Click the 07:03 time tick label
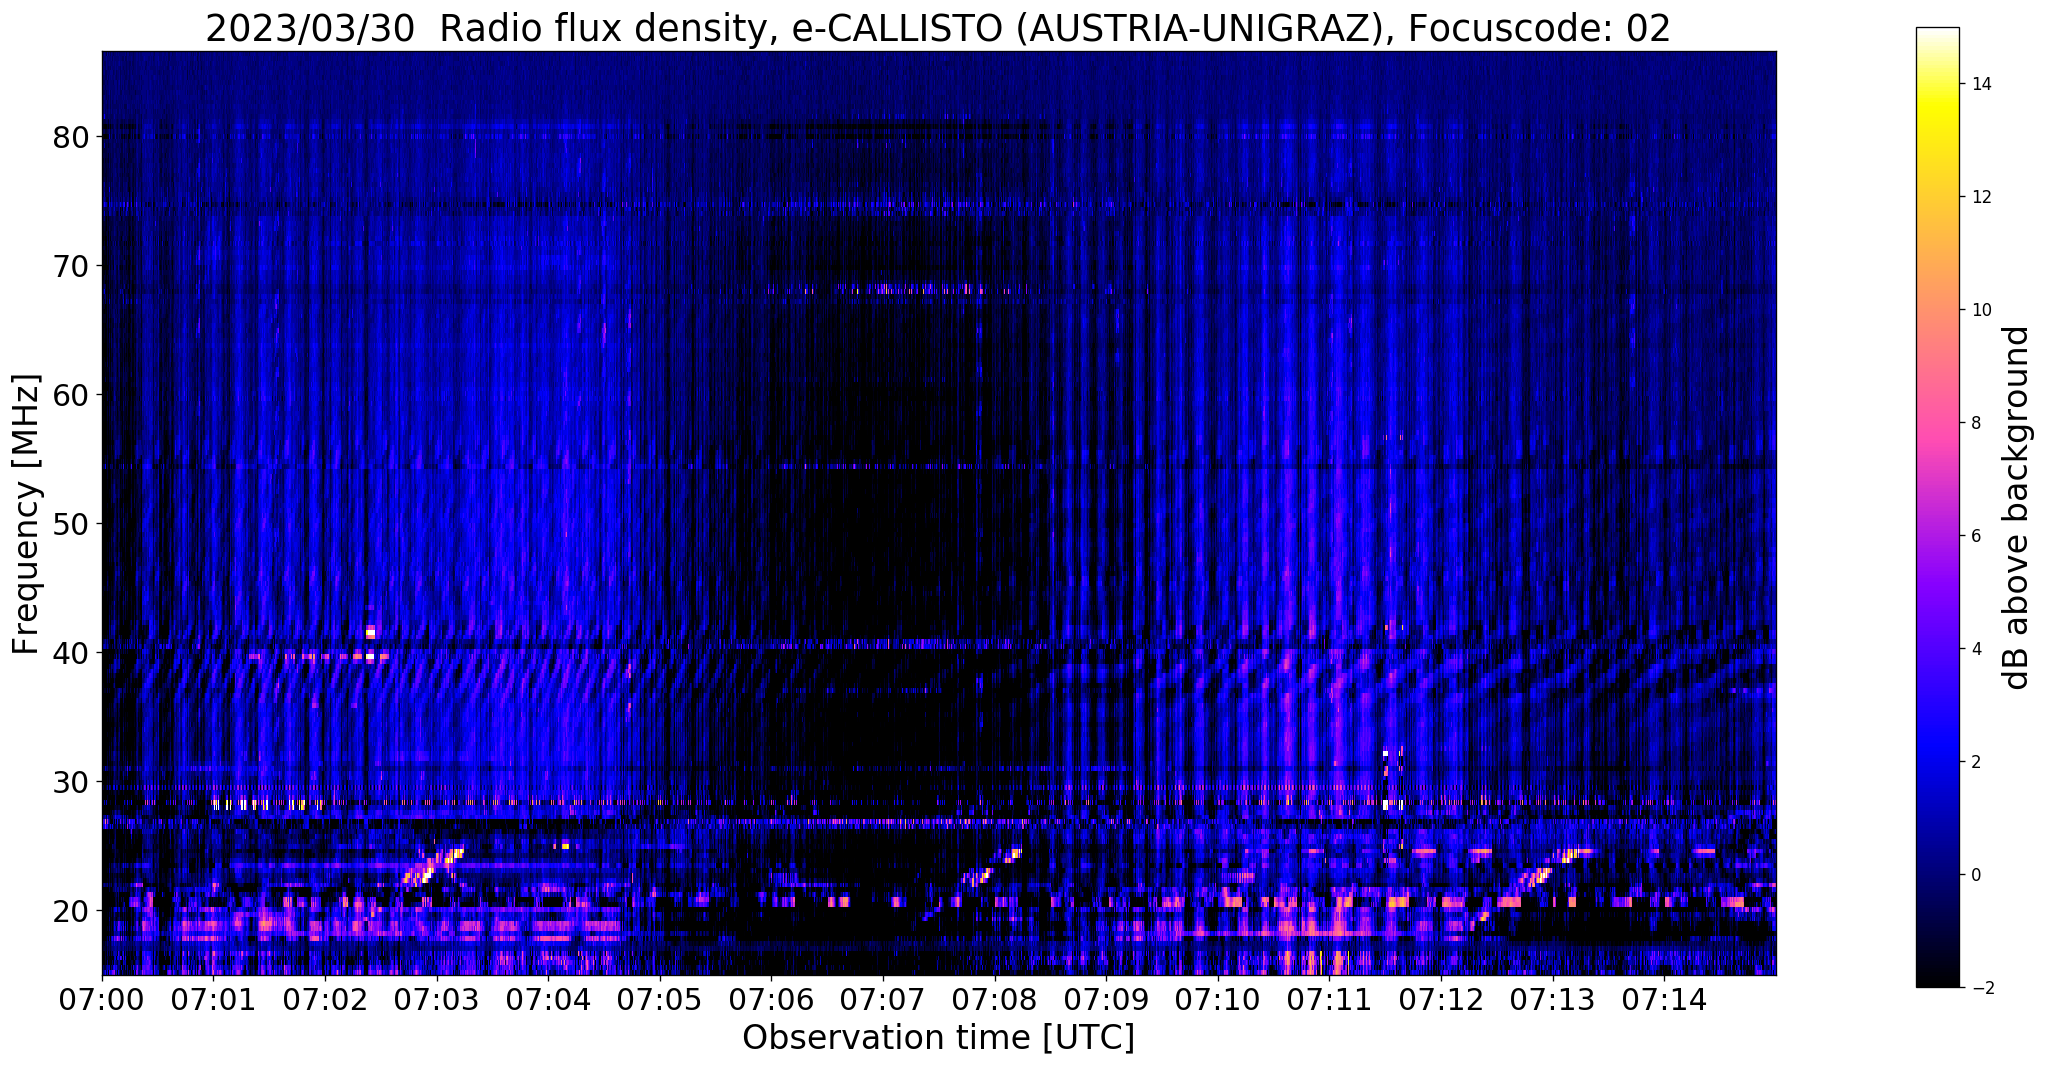 coord(436,999)
